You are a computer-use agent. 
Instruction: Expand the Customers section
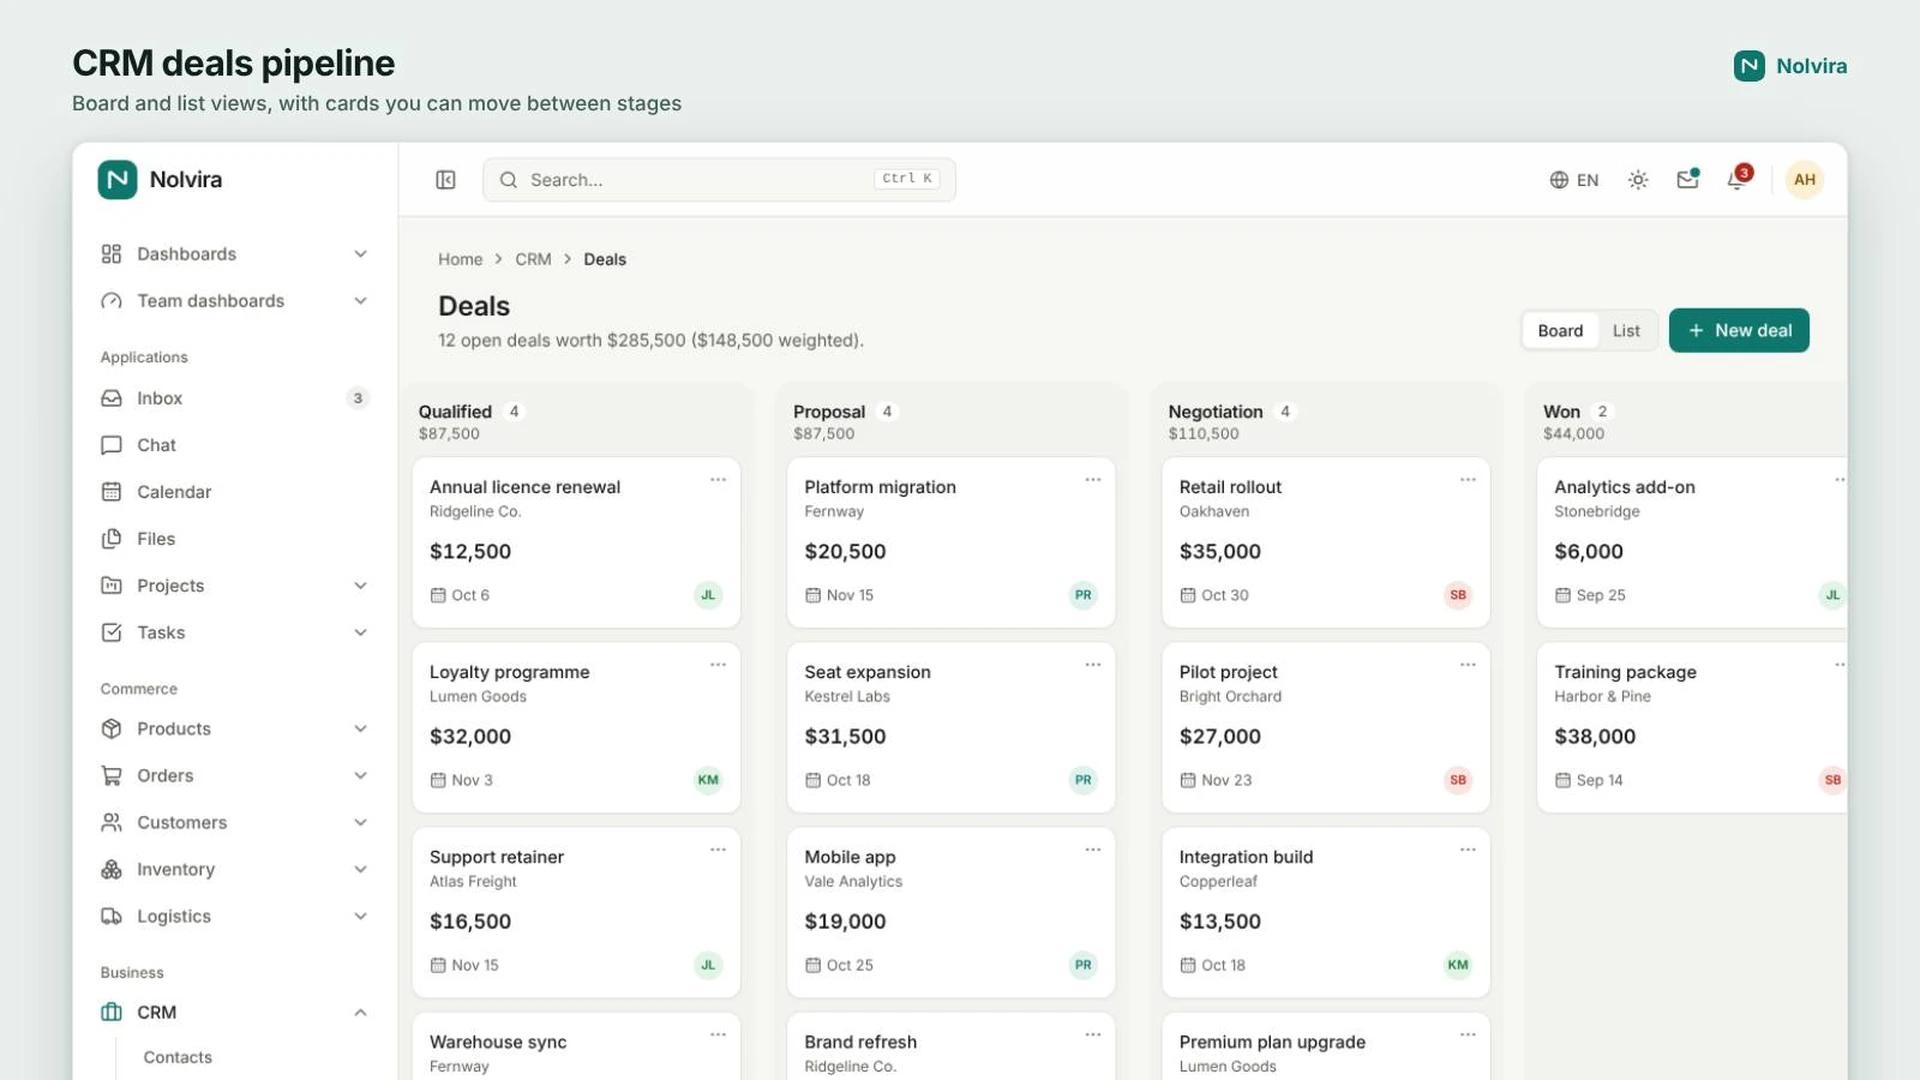point(234,823)
